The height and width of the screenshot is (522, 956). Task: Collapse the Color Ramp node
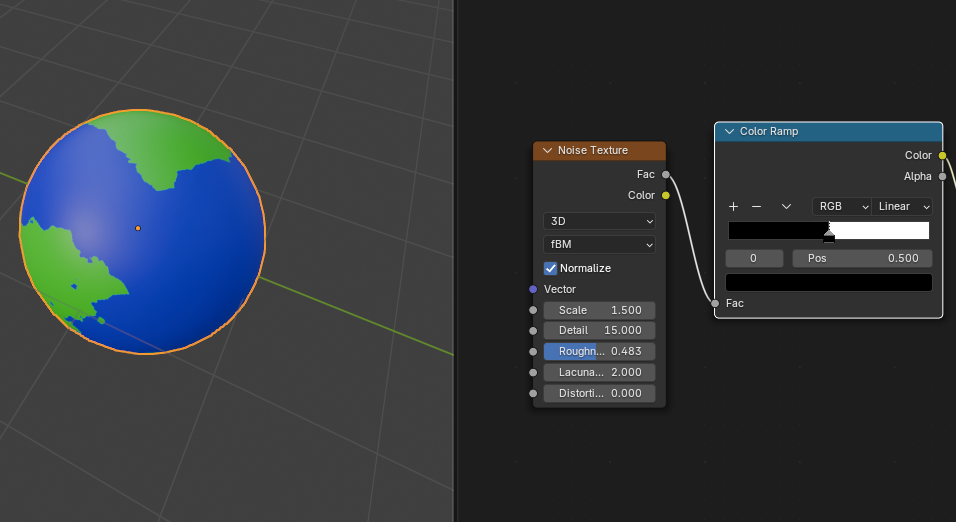[729, 131]
